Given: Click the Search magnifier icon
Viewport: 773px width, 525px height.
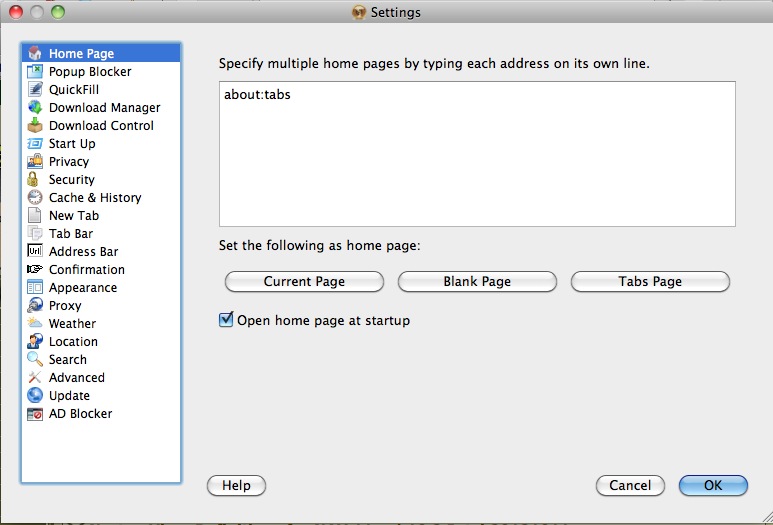Looking at the screenshot, I should (x=34, y=360).
